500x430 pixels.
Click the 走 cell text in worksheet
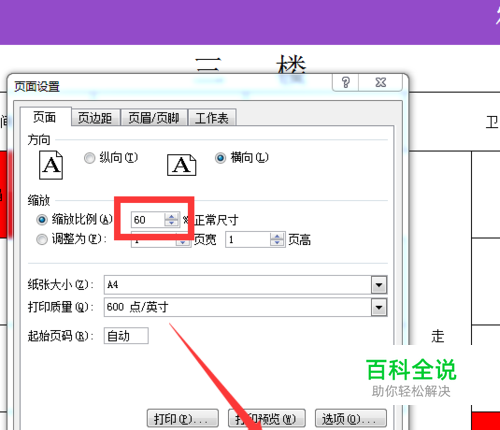[438, 336]
